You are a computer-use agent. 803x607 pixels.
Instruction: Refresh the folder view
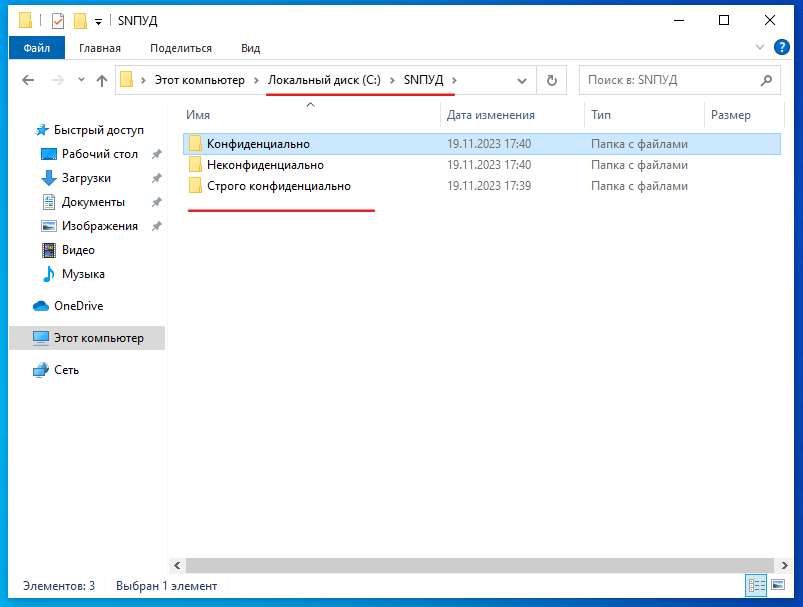[552, 80]
